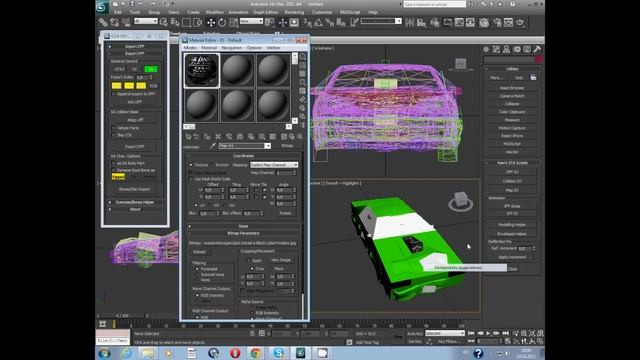
Task: Open the Hierarchy command panel tab
Action: (x=507, y=49)
